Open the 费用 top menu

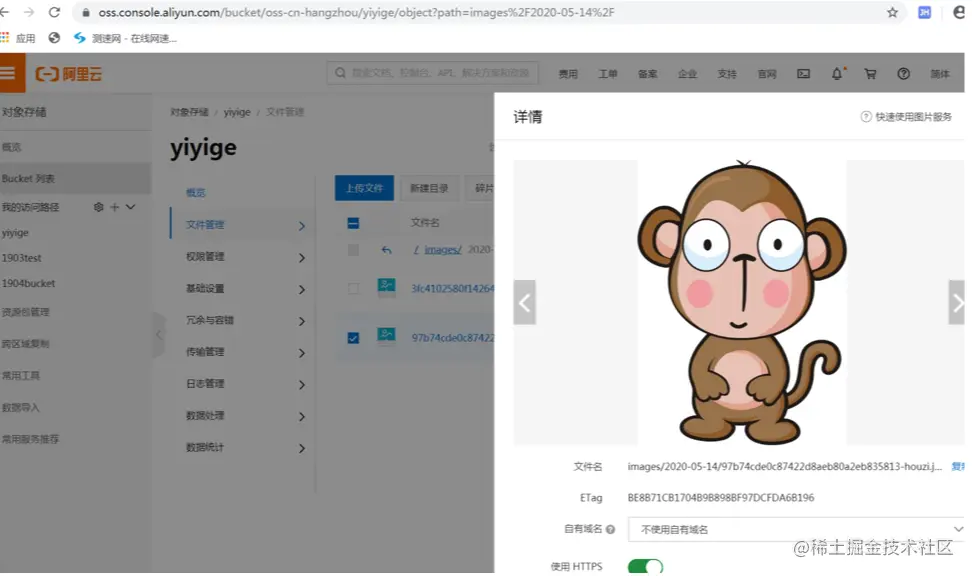[x=568, y=74]
